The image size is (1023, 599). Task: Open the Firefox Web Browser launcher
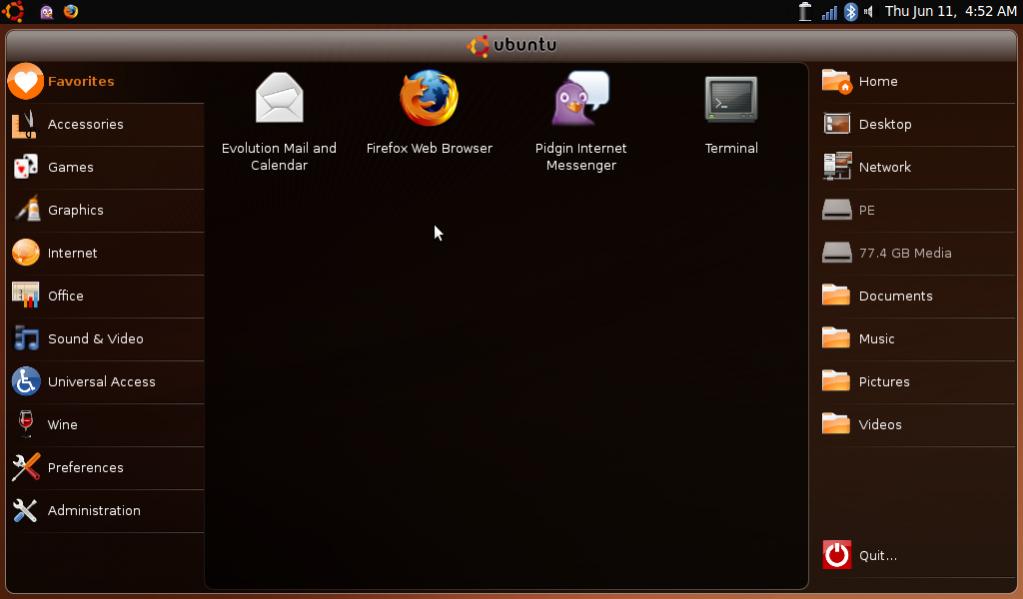point(429,98)
